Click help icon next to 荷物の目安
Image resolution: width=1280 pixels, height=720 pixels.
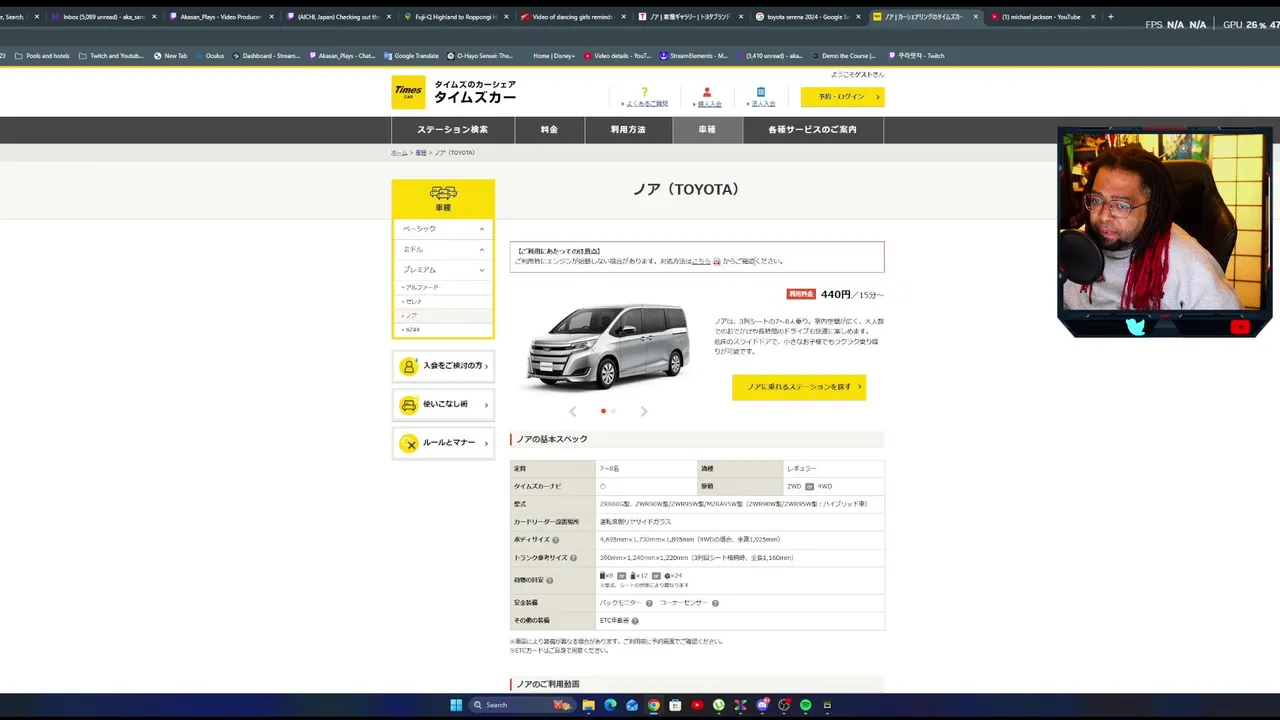point(550,580)
